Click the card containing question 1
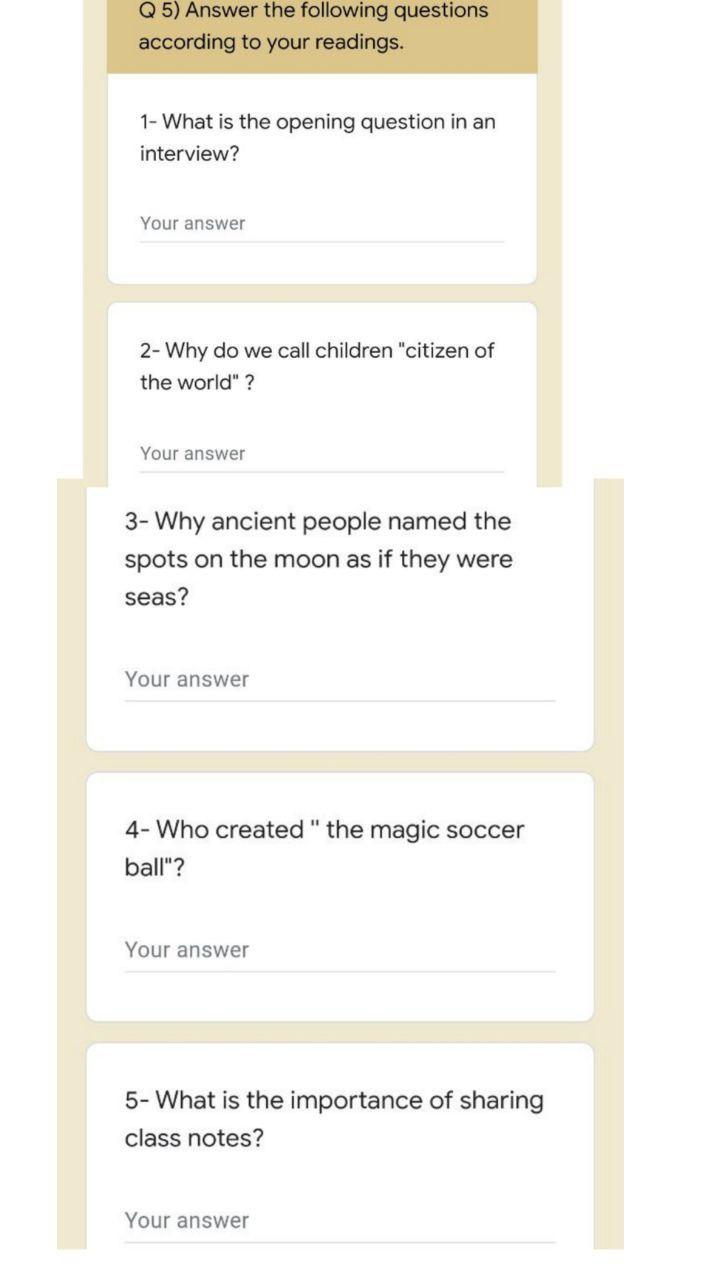This screenshot has width=721, height=1280. click(x=320, y=180)
